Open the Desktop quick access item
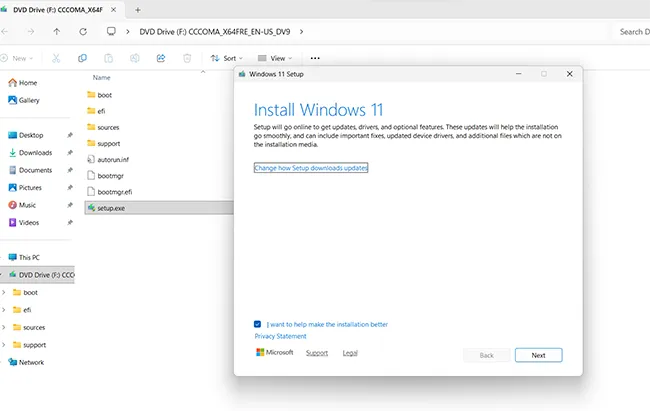Image resolution: width=650 pixels, height=411 pixels. tap(26, 135)
